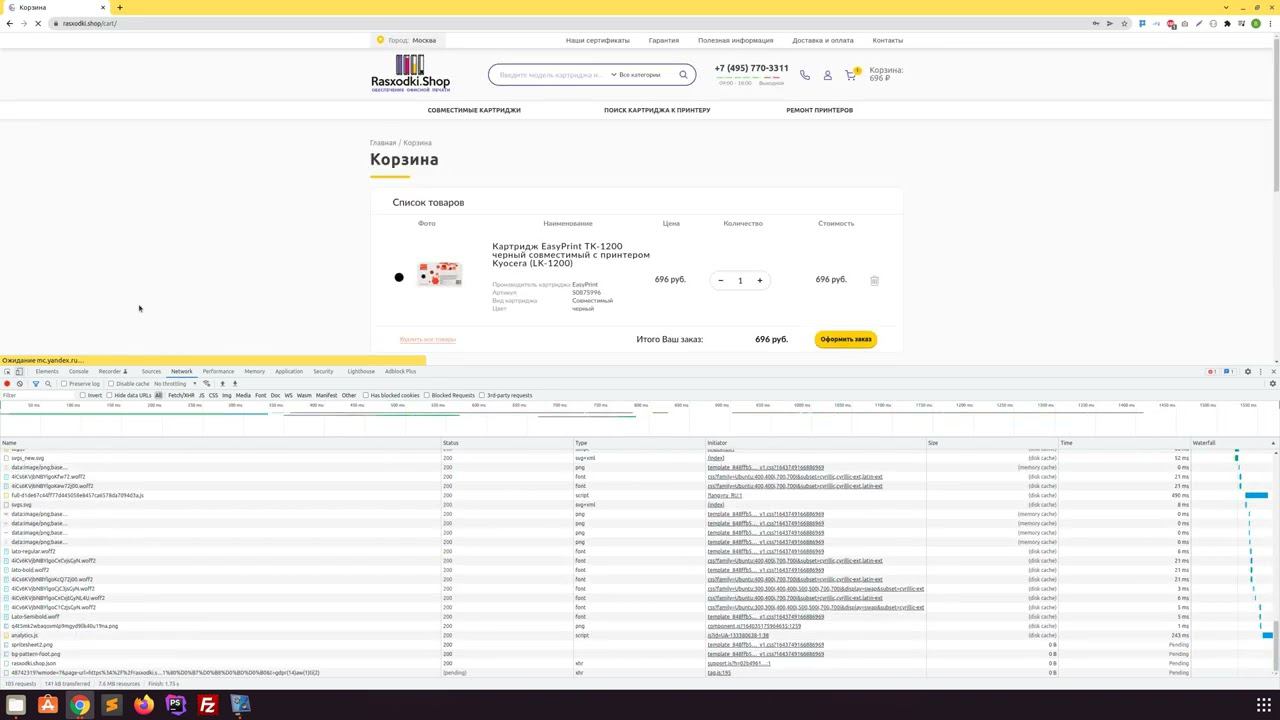This screenshot has height=720, width=1280.
Task: Open network conditions icon
Action: tap(207, 384)
